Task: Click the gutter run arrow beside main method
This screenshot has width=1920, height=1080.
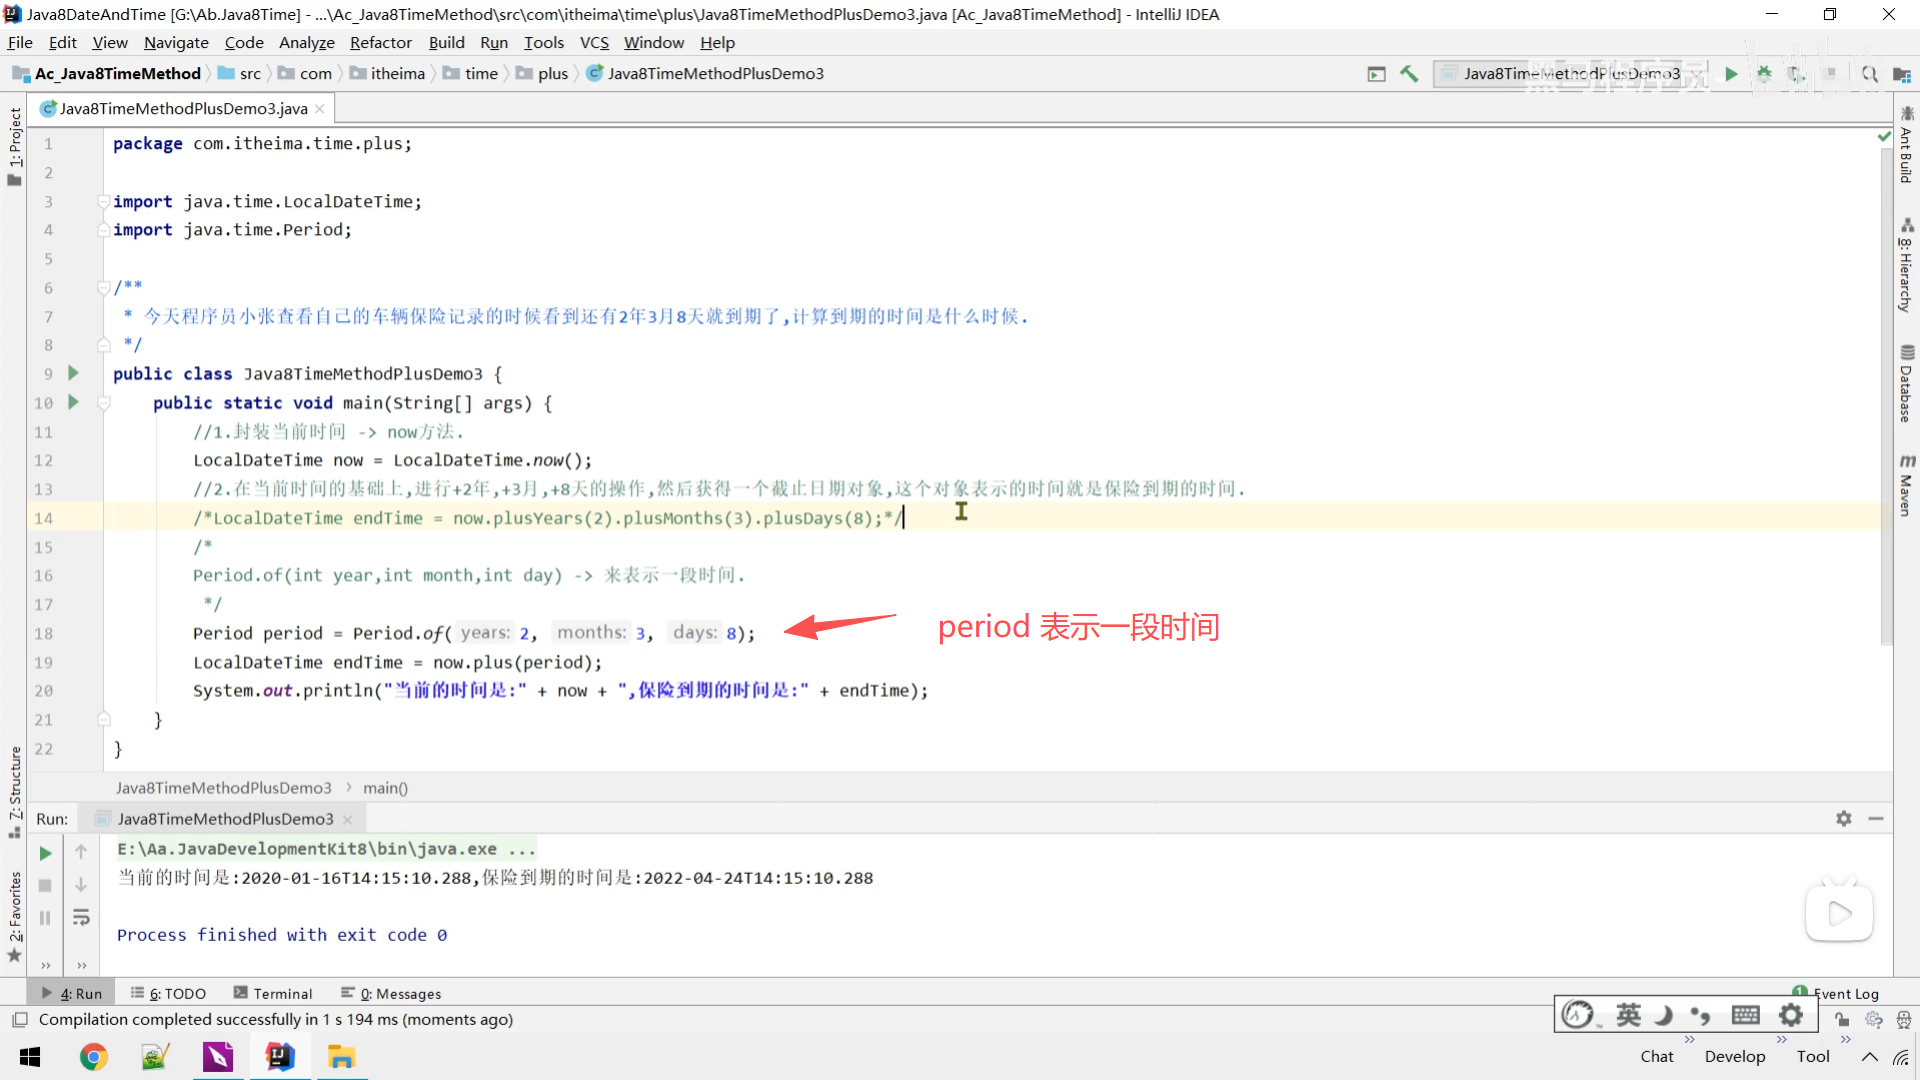Action: coord(73,402)
